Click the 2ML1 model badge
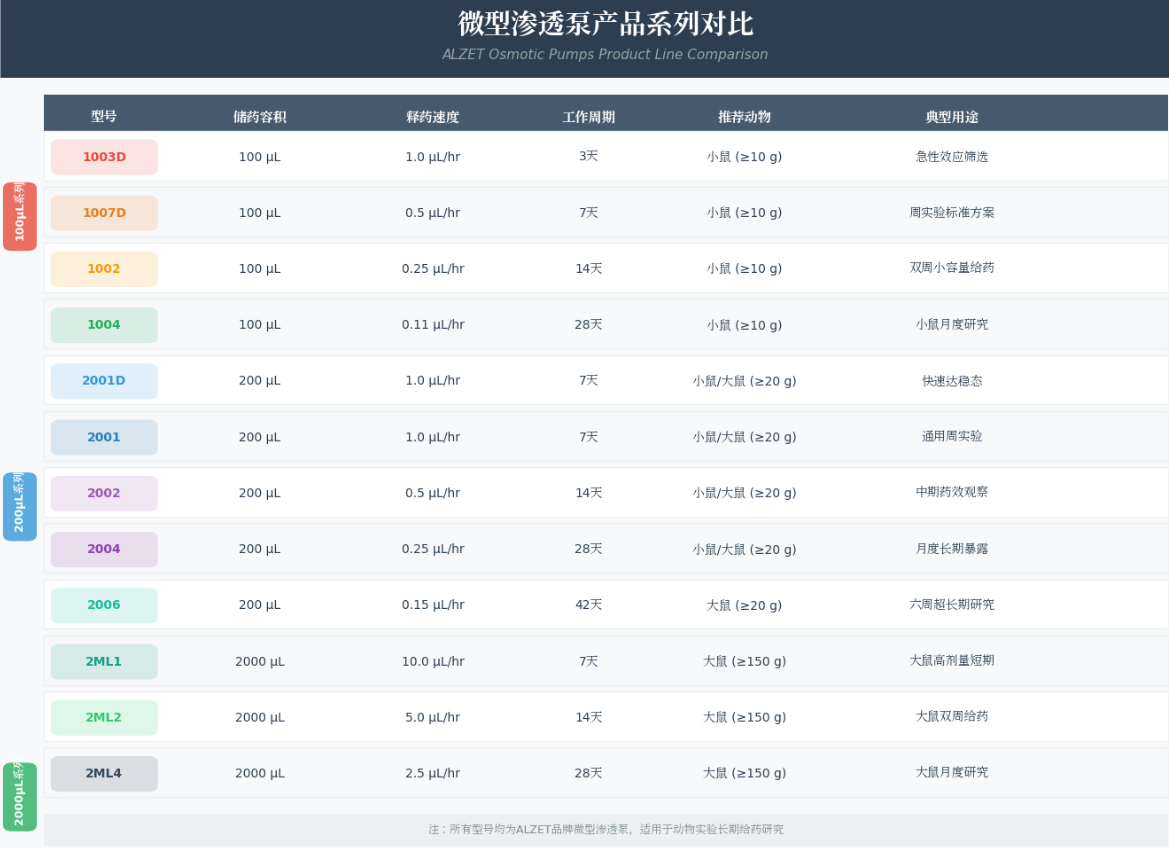This screenshot has width=1169, height=848. coord(103,661)
